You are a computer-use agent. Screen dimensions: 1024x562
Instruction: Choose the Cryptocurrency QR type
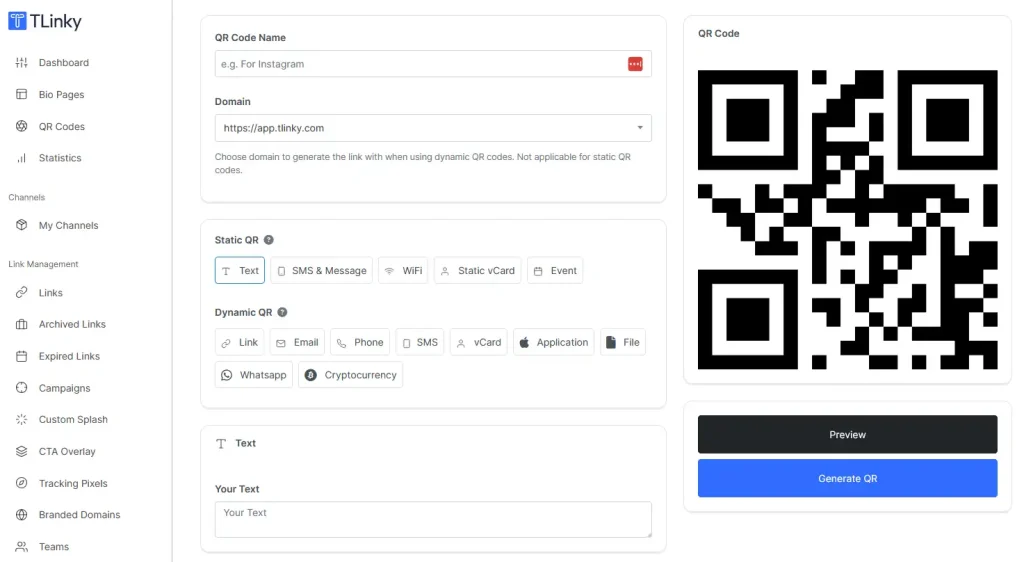[x=351, y=375]
